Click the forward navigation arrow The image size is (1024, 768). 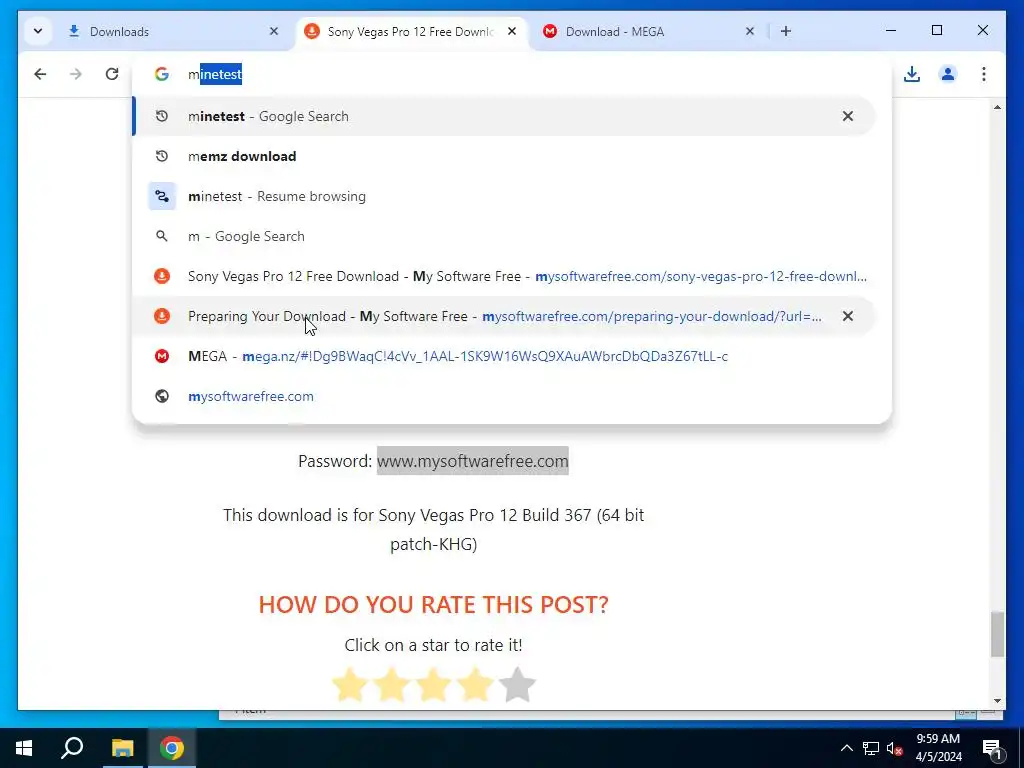(x=76, y=74)
